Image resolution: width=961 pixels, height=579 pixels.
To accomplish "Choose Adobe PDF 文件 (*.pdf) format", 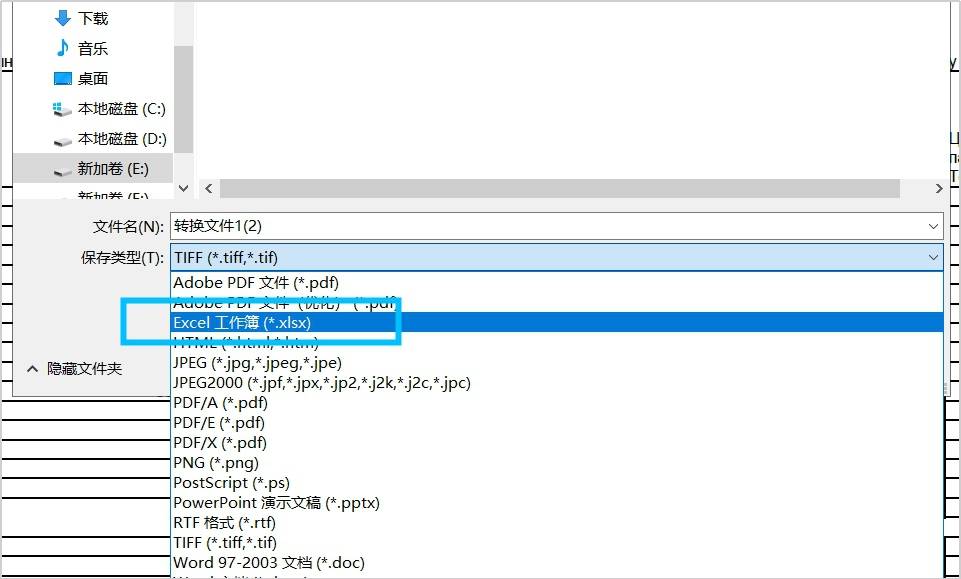I will [x=556, y=282].
